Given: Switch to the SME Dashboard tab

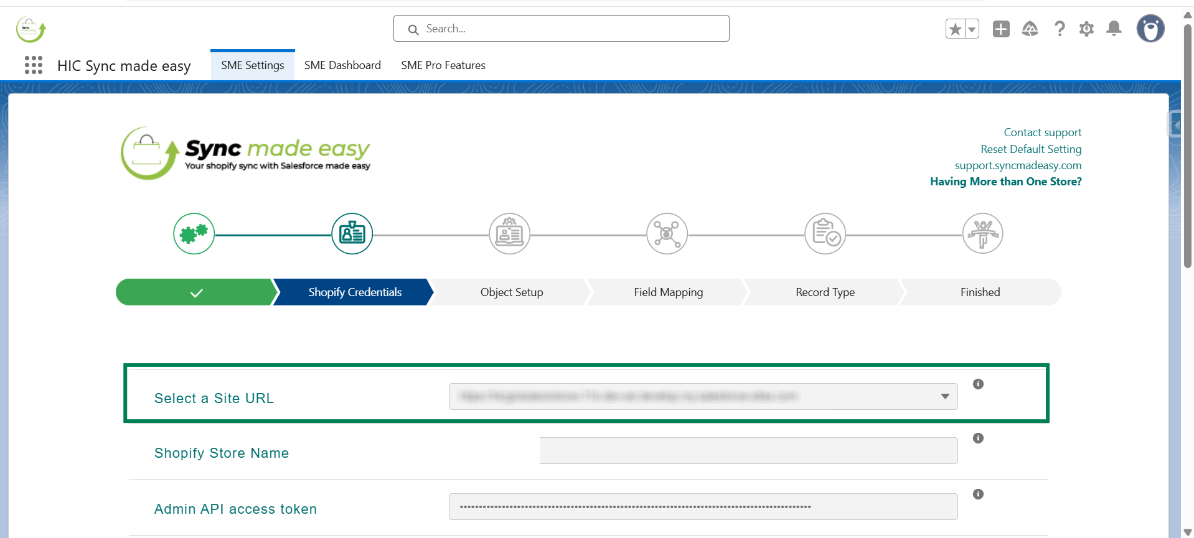Looking at the screenshot, I should [343, 65].
